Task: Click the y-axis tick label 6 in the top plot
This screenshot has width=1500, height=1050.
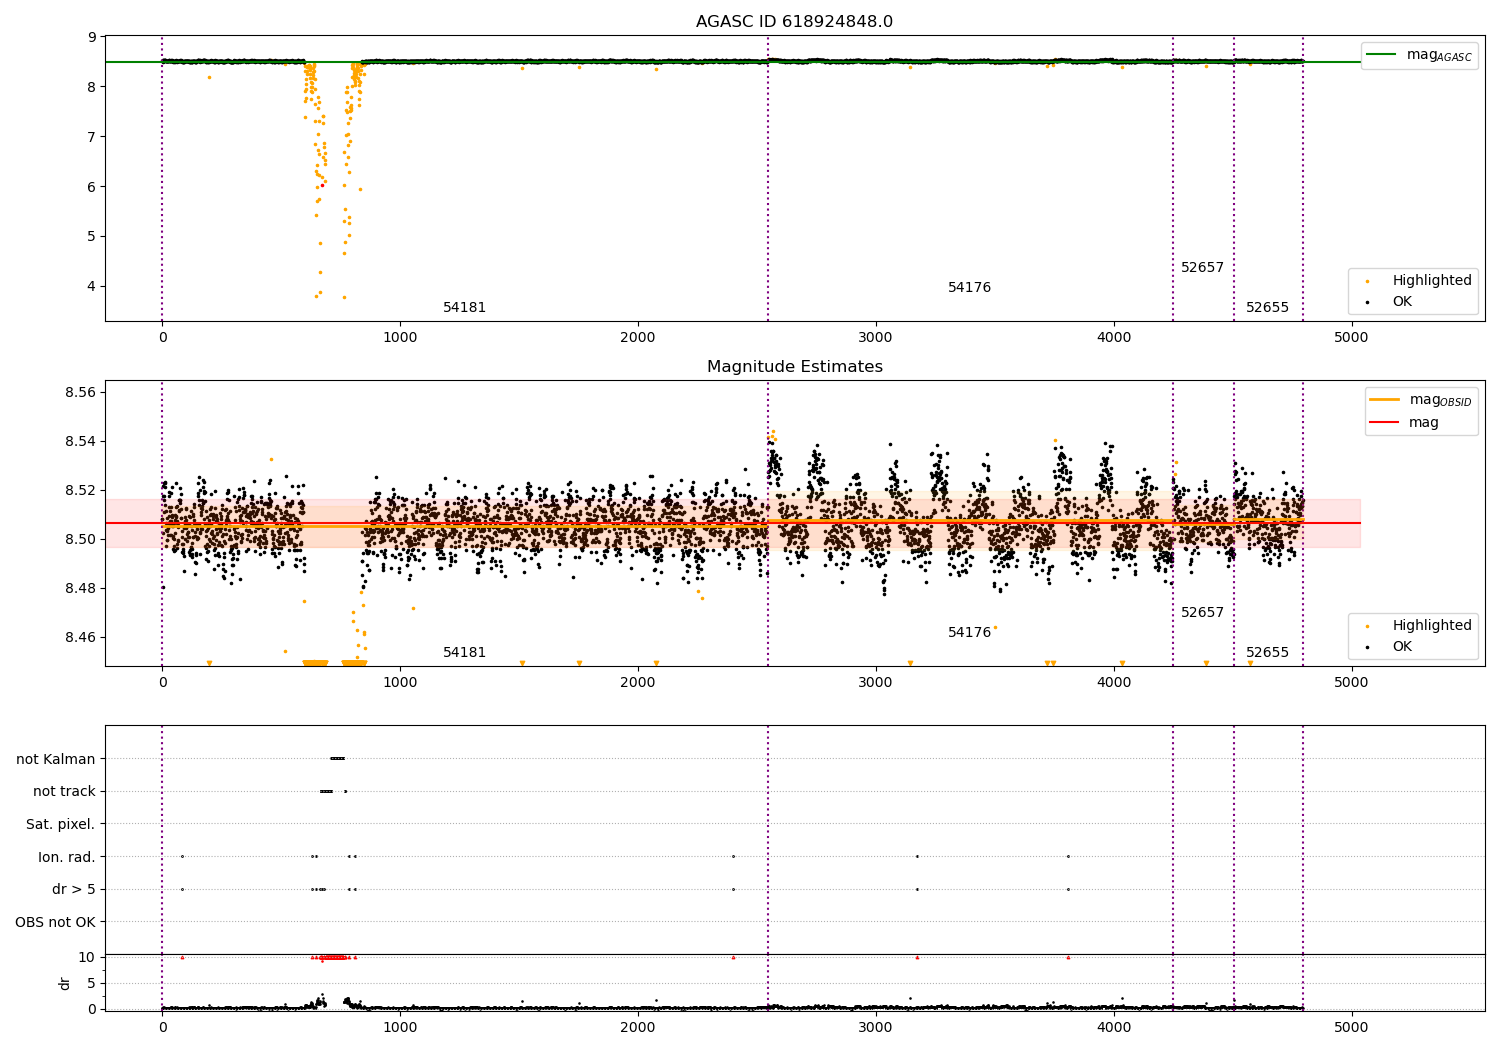Action: 92,187
